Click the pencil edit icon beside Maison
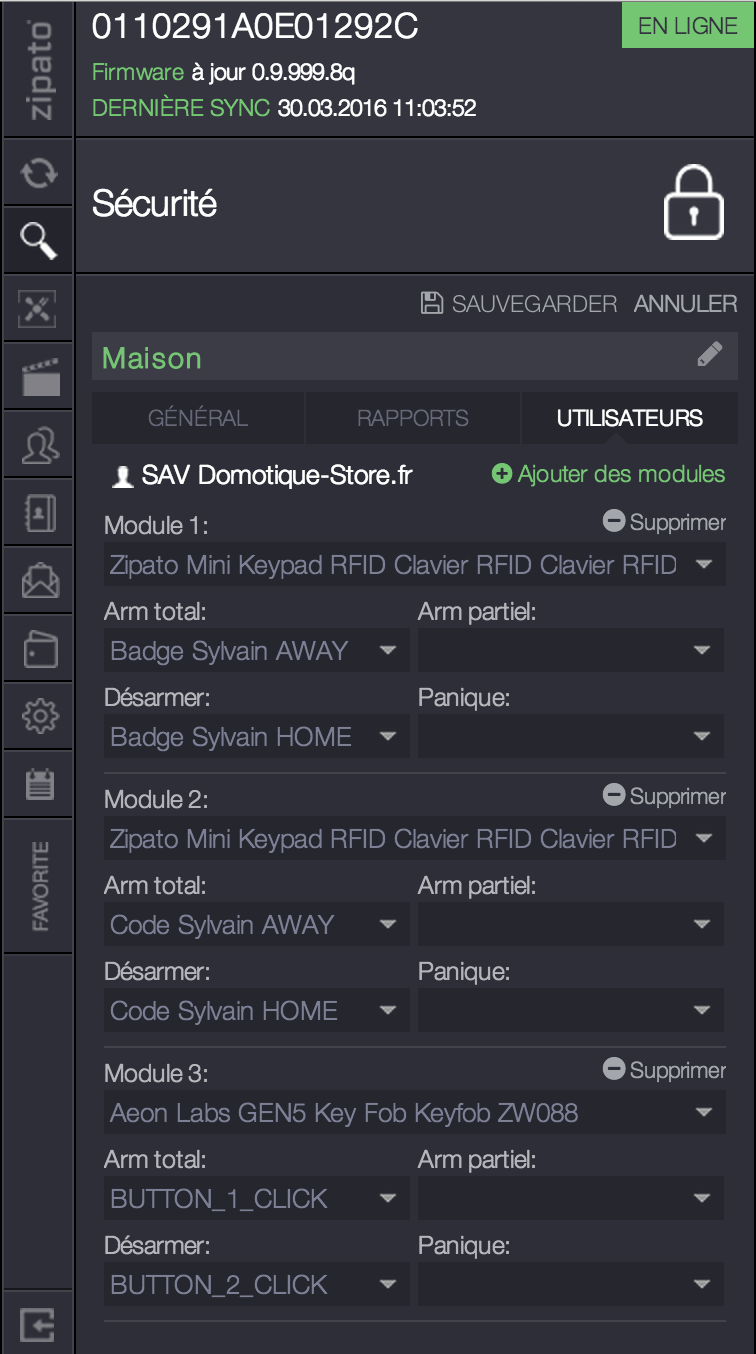Screen dimensions: 756x1354 point(709,355)
